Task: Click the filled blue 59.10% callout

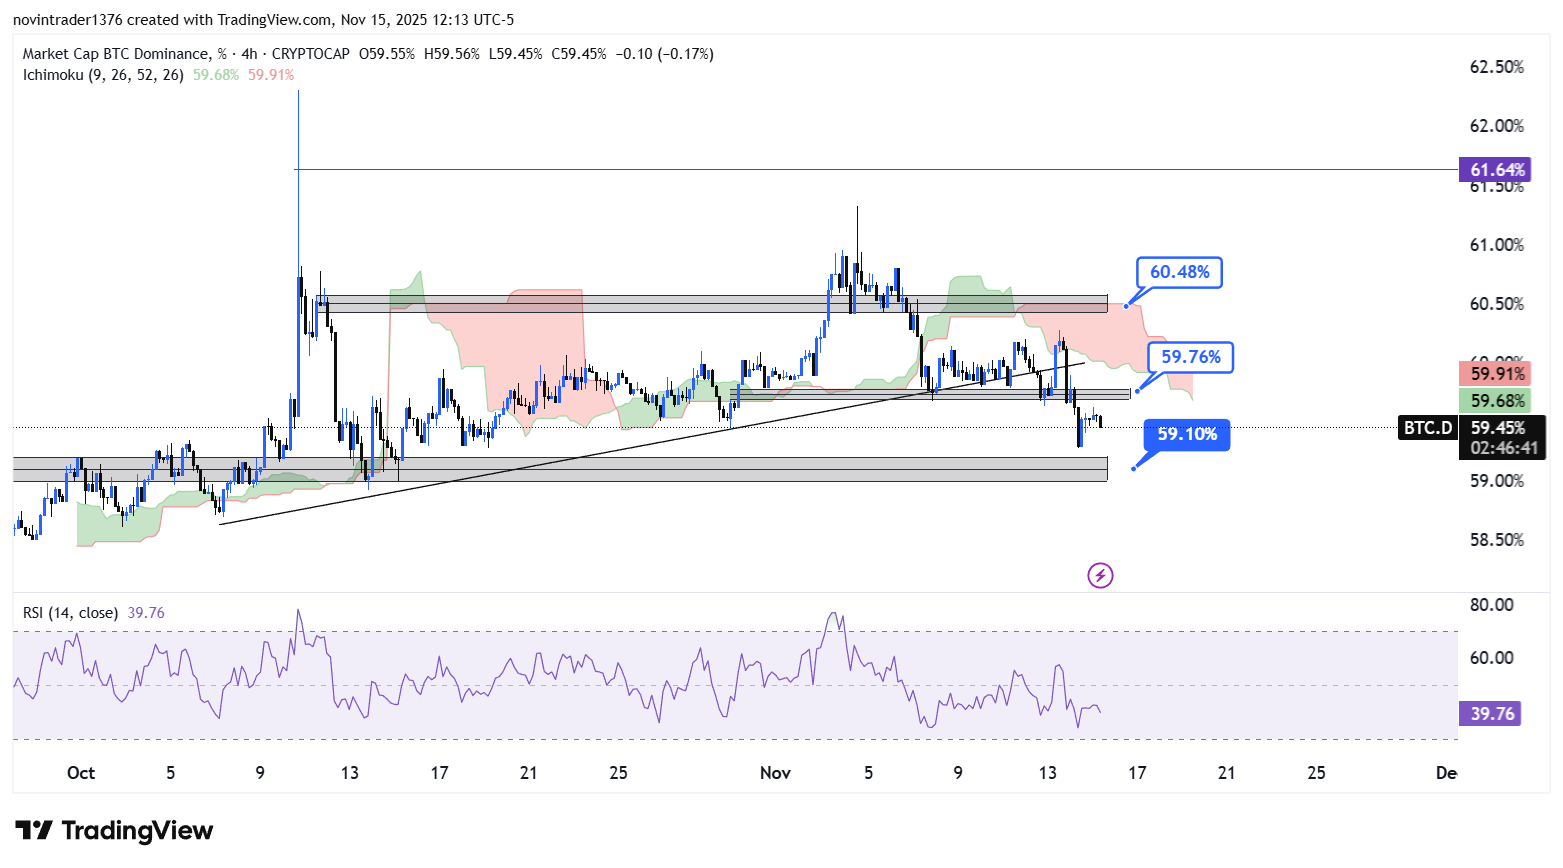Action: tap(1187, 434)
